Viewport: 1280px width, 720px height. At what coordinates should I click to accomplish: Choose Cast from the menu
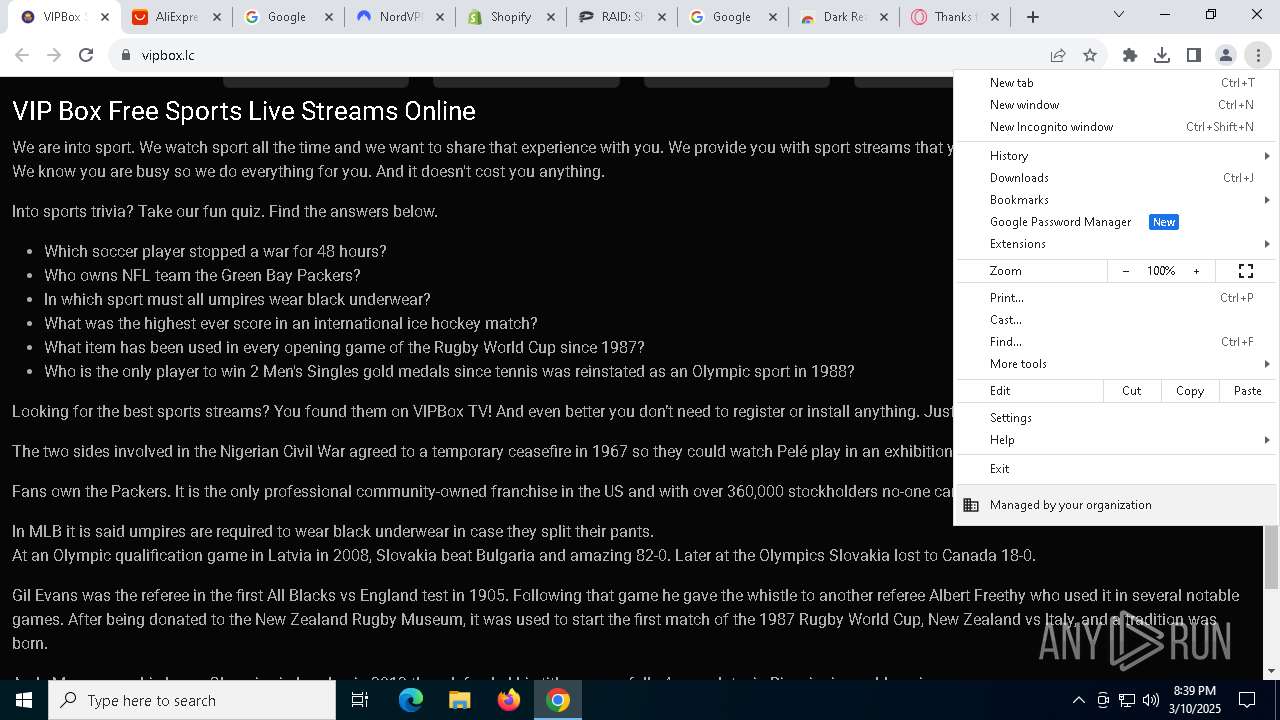click(1117, 320)
